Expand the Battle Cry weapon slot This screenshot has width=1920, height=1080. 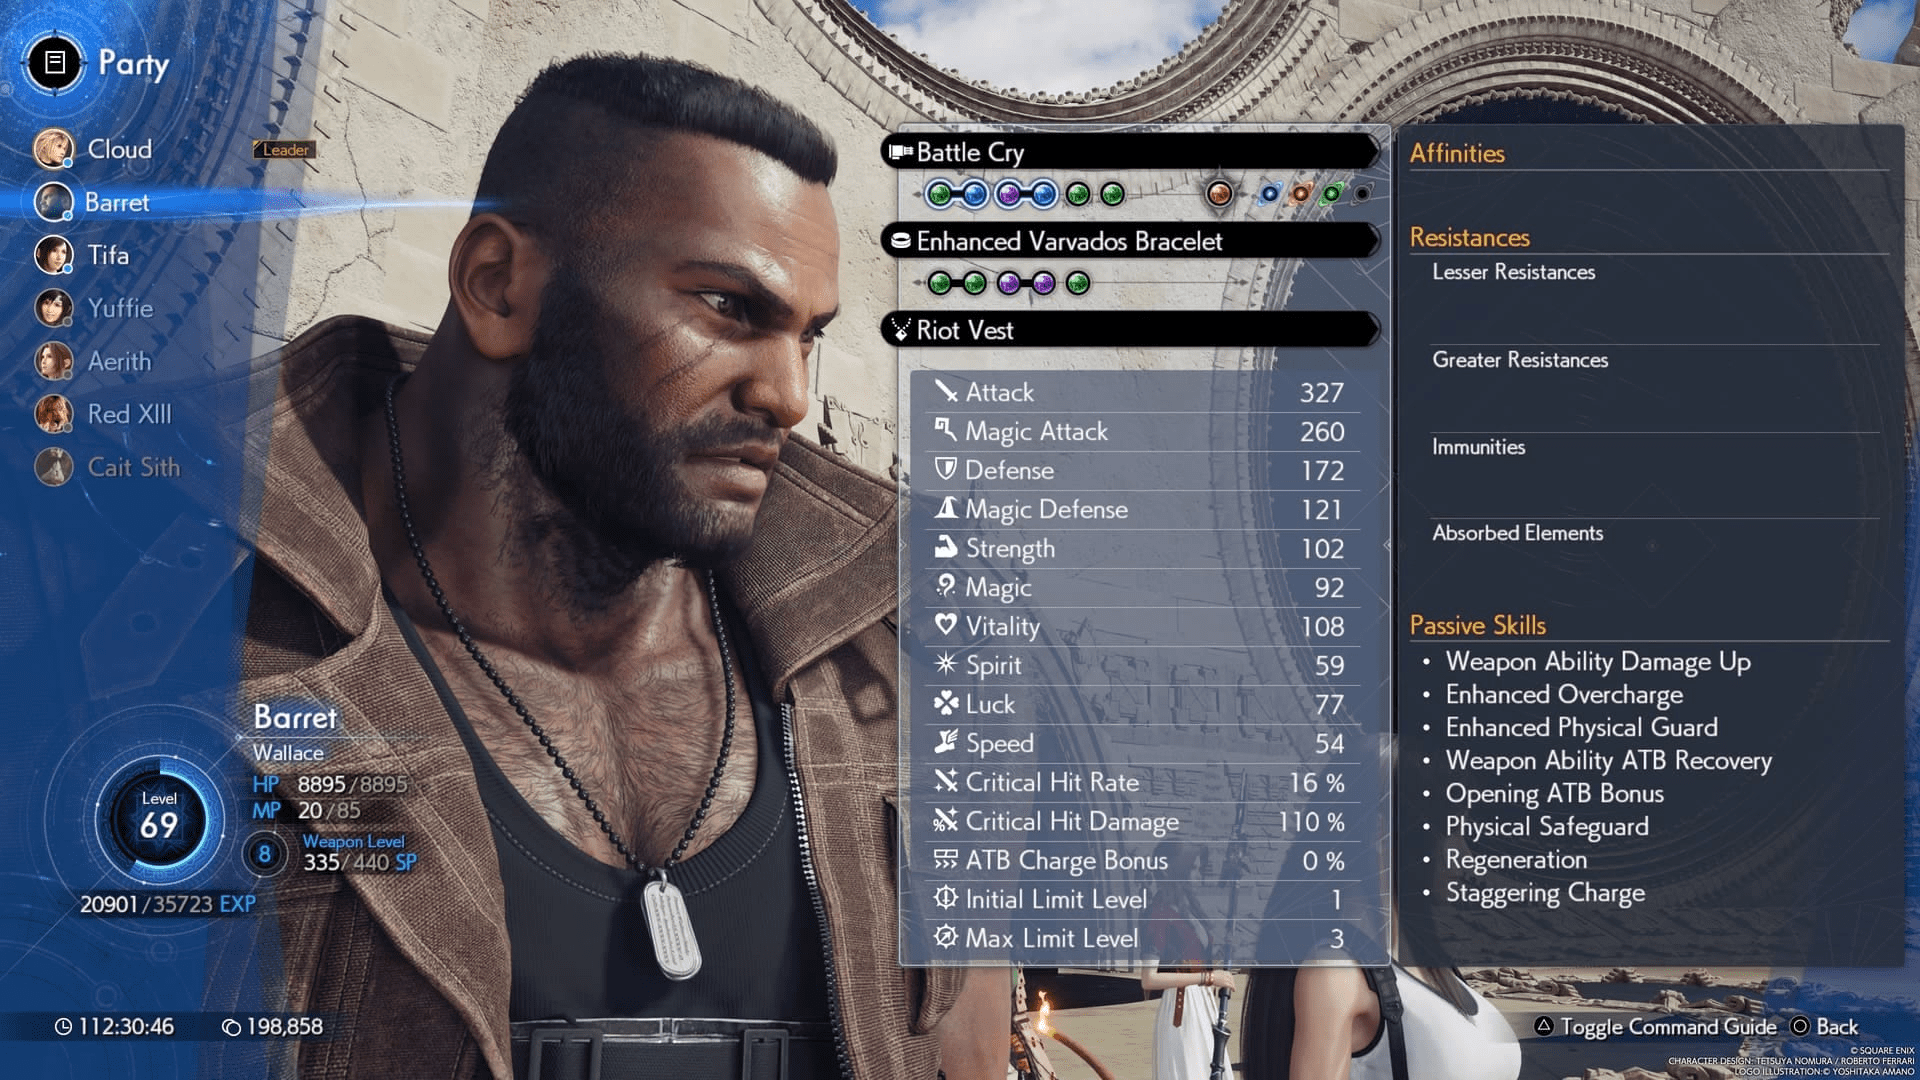click(1135, 152)
